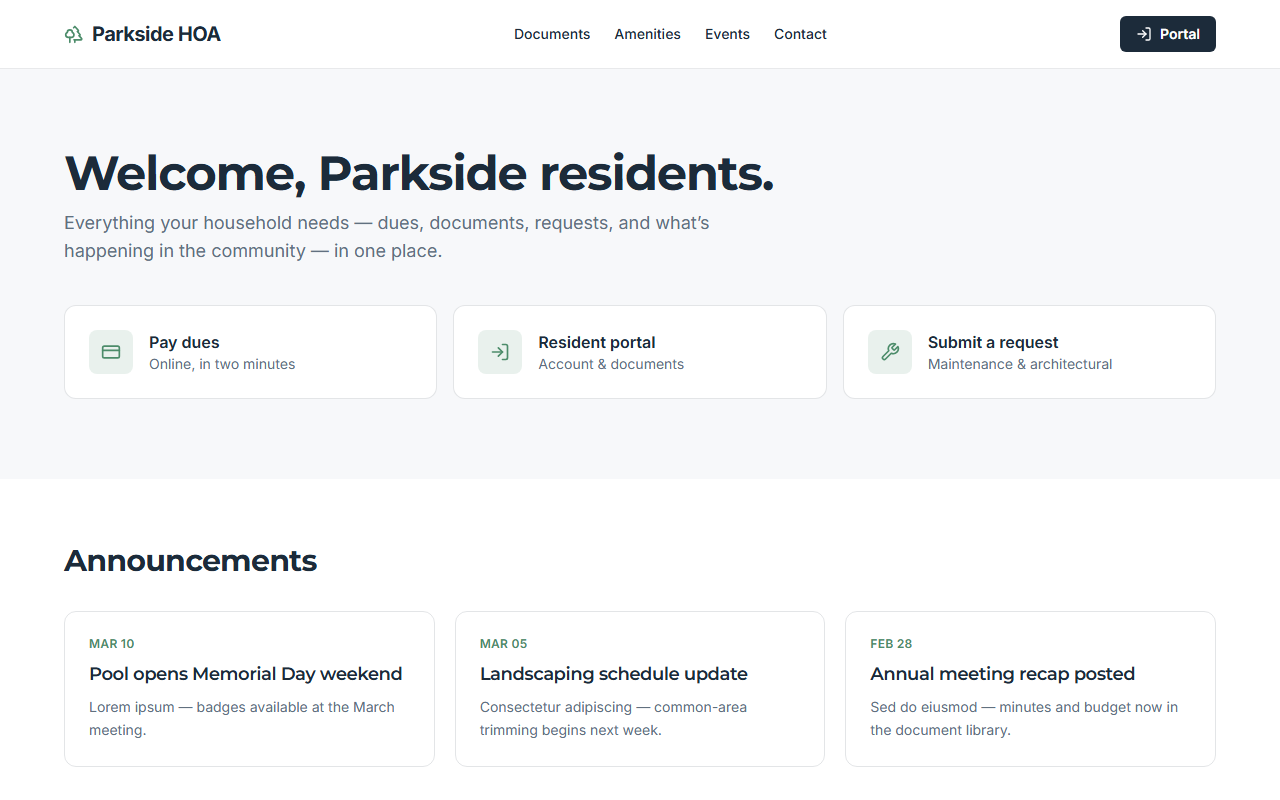
Task: Click the login icon inside the Portal button
Action: click(1144, 34)
